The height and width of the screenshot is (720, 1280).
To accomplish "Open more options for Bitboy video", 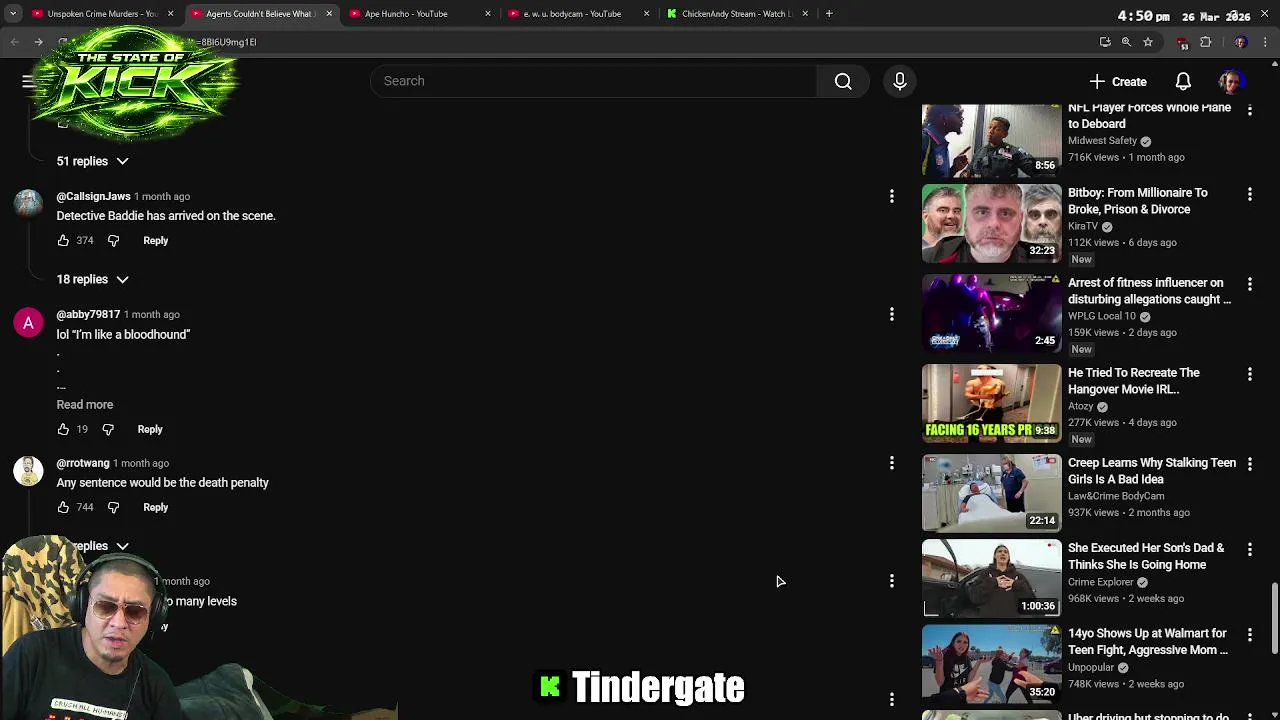I will click(1249, 194).
